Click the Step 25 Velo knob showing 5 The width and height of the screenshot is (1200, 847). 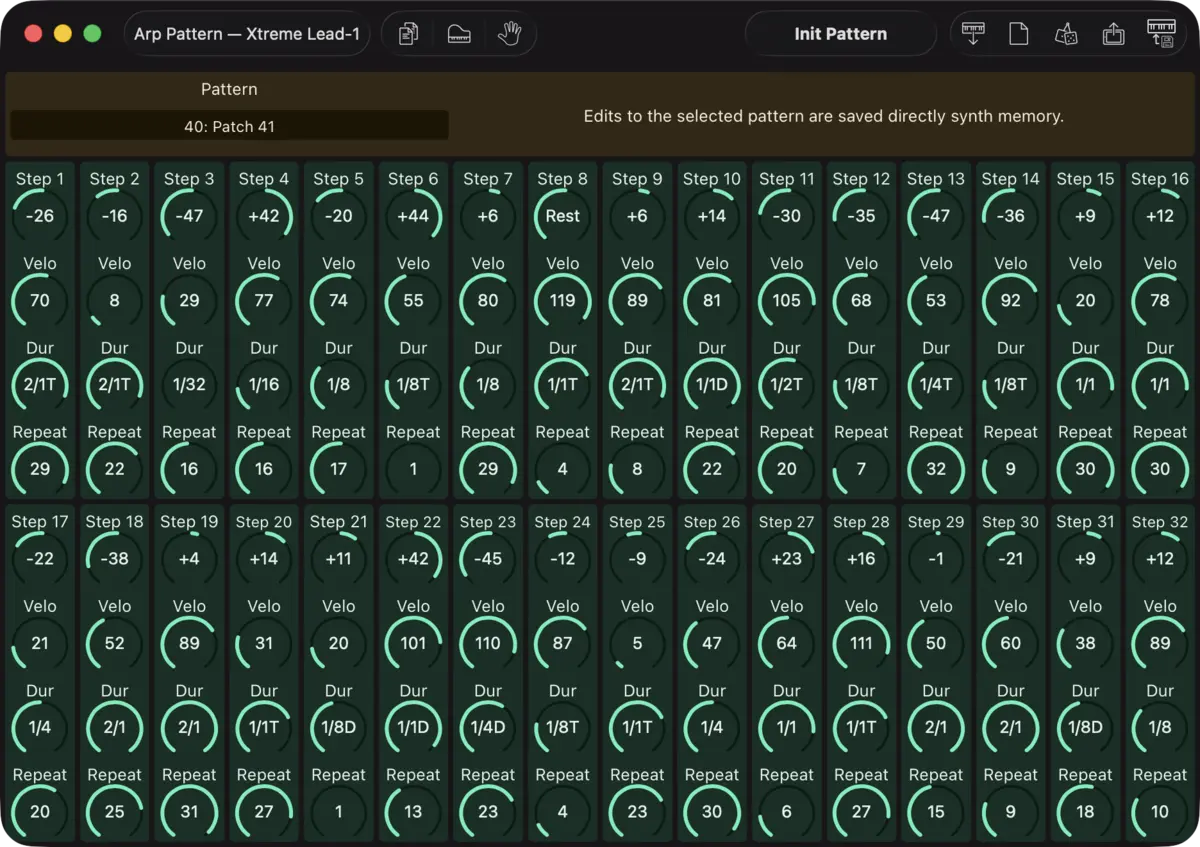click(x=637, y=643)
